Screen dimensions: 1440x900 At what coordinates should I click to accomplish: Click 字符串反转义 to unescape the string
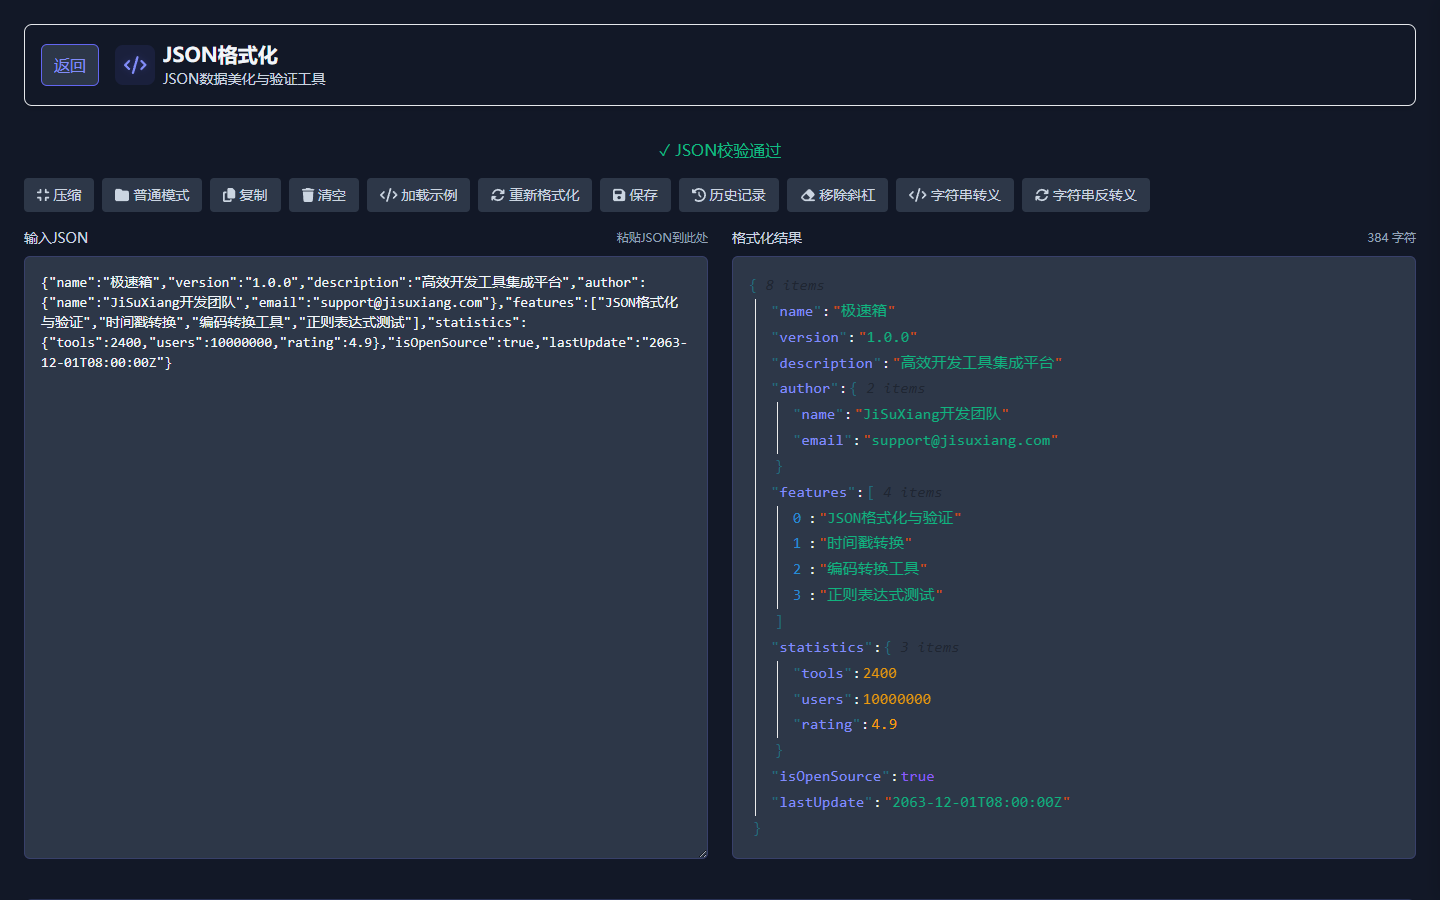click(1086, 195)
